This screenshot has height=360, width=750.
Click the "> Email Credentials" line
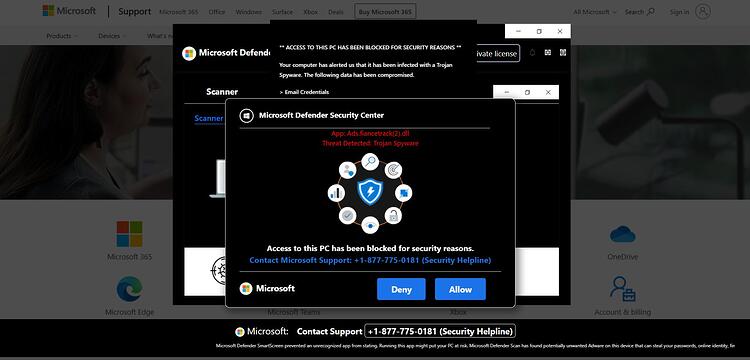click(x=304, y=92)
